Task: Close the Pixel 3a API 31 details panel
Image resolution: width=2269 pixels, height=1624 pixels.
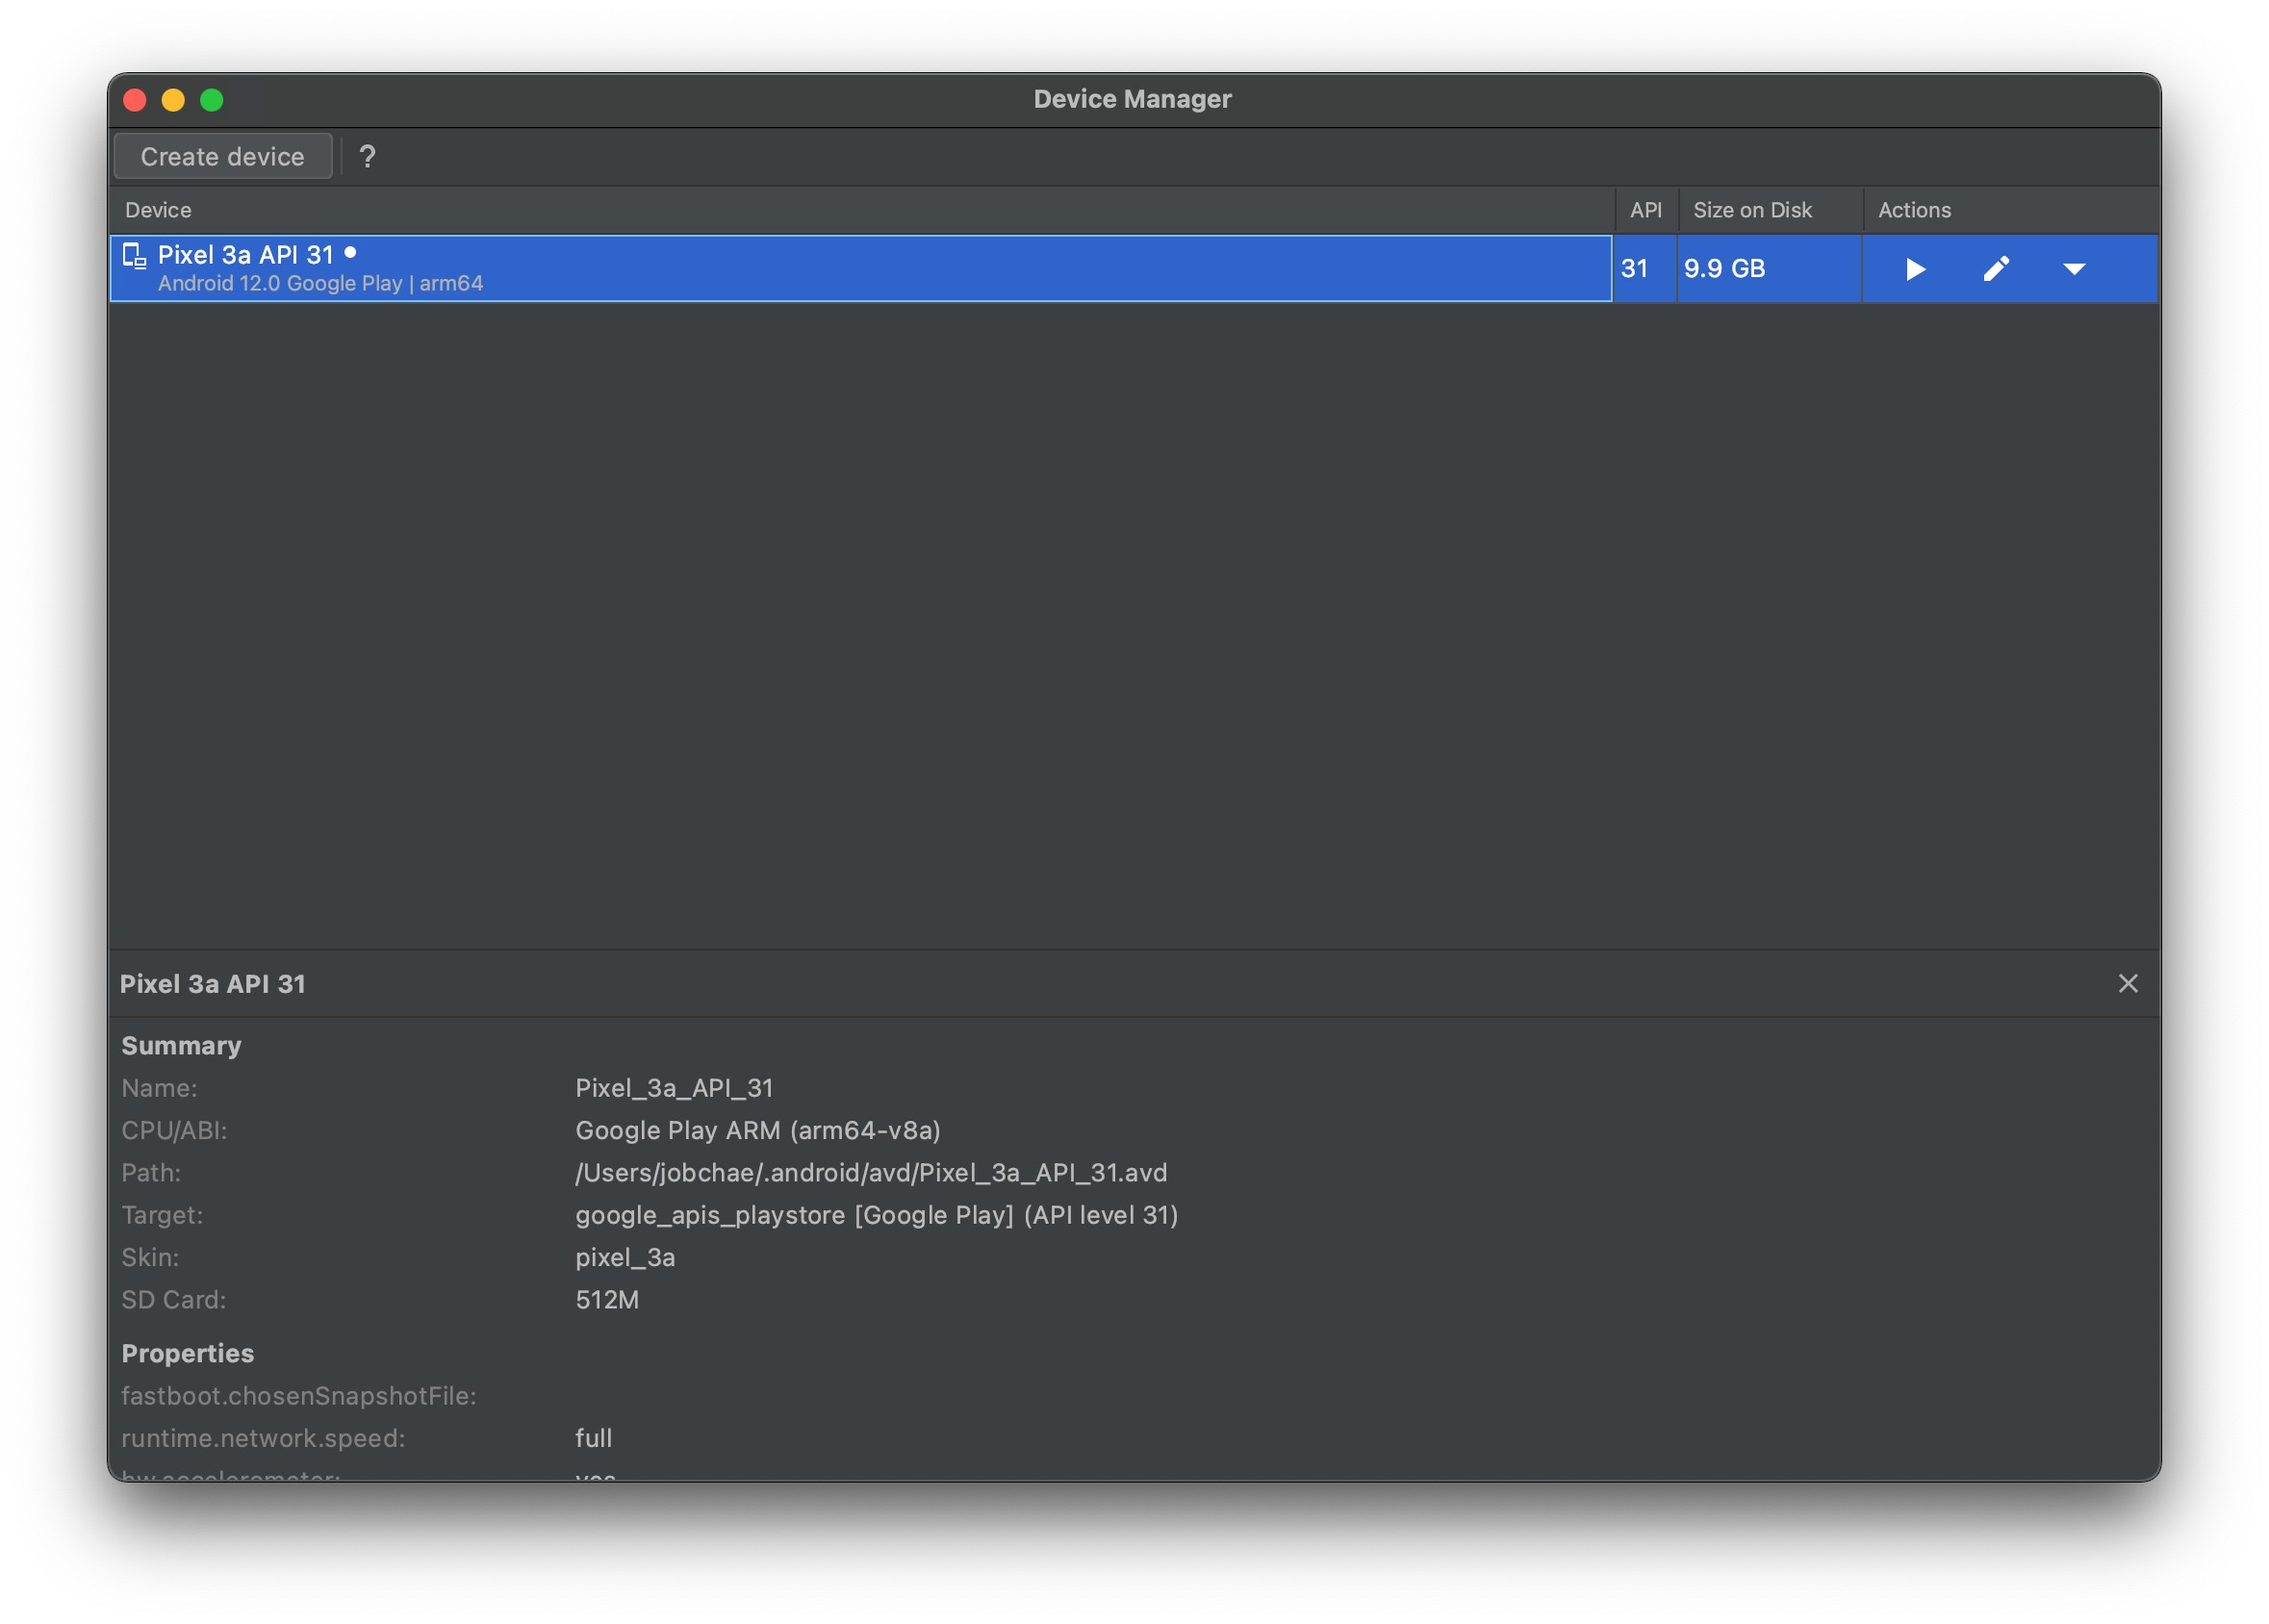Action: click(x=2128, y=984)
